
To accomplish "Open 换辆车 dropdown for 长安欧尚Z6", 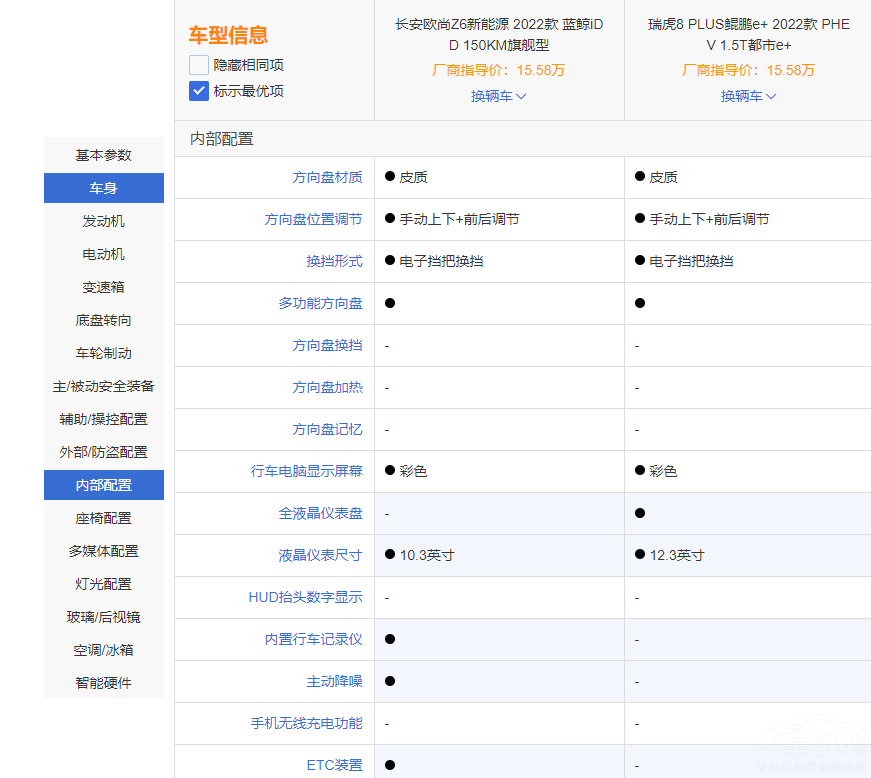I will (498, 96).
